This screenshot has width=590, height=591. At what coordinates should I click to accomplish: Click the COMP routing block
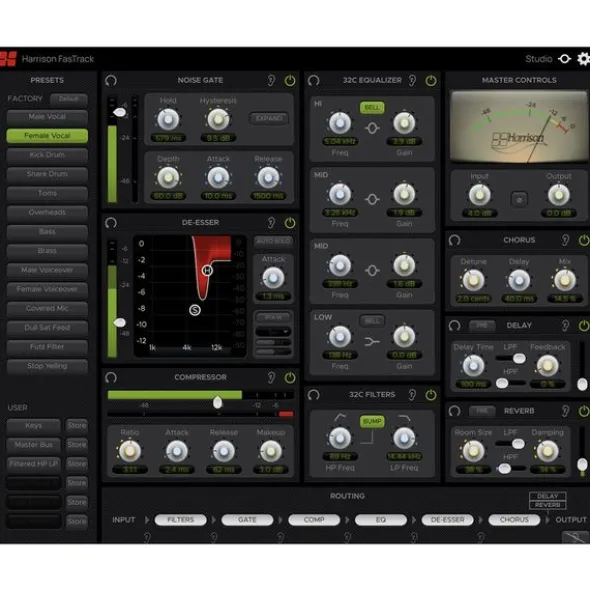click(x=314, y=520)
